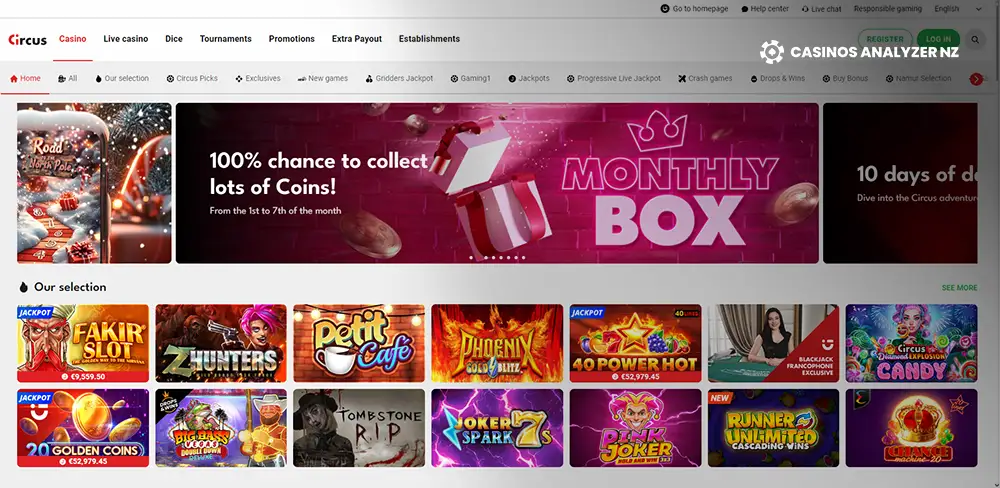Launch the Circus Diamond Explosion Candy game
Image resolution: width=1000 pixels, height=488 pixels.
tap(911, 343)
